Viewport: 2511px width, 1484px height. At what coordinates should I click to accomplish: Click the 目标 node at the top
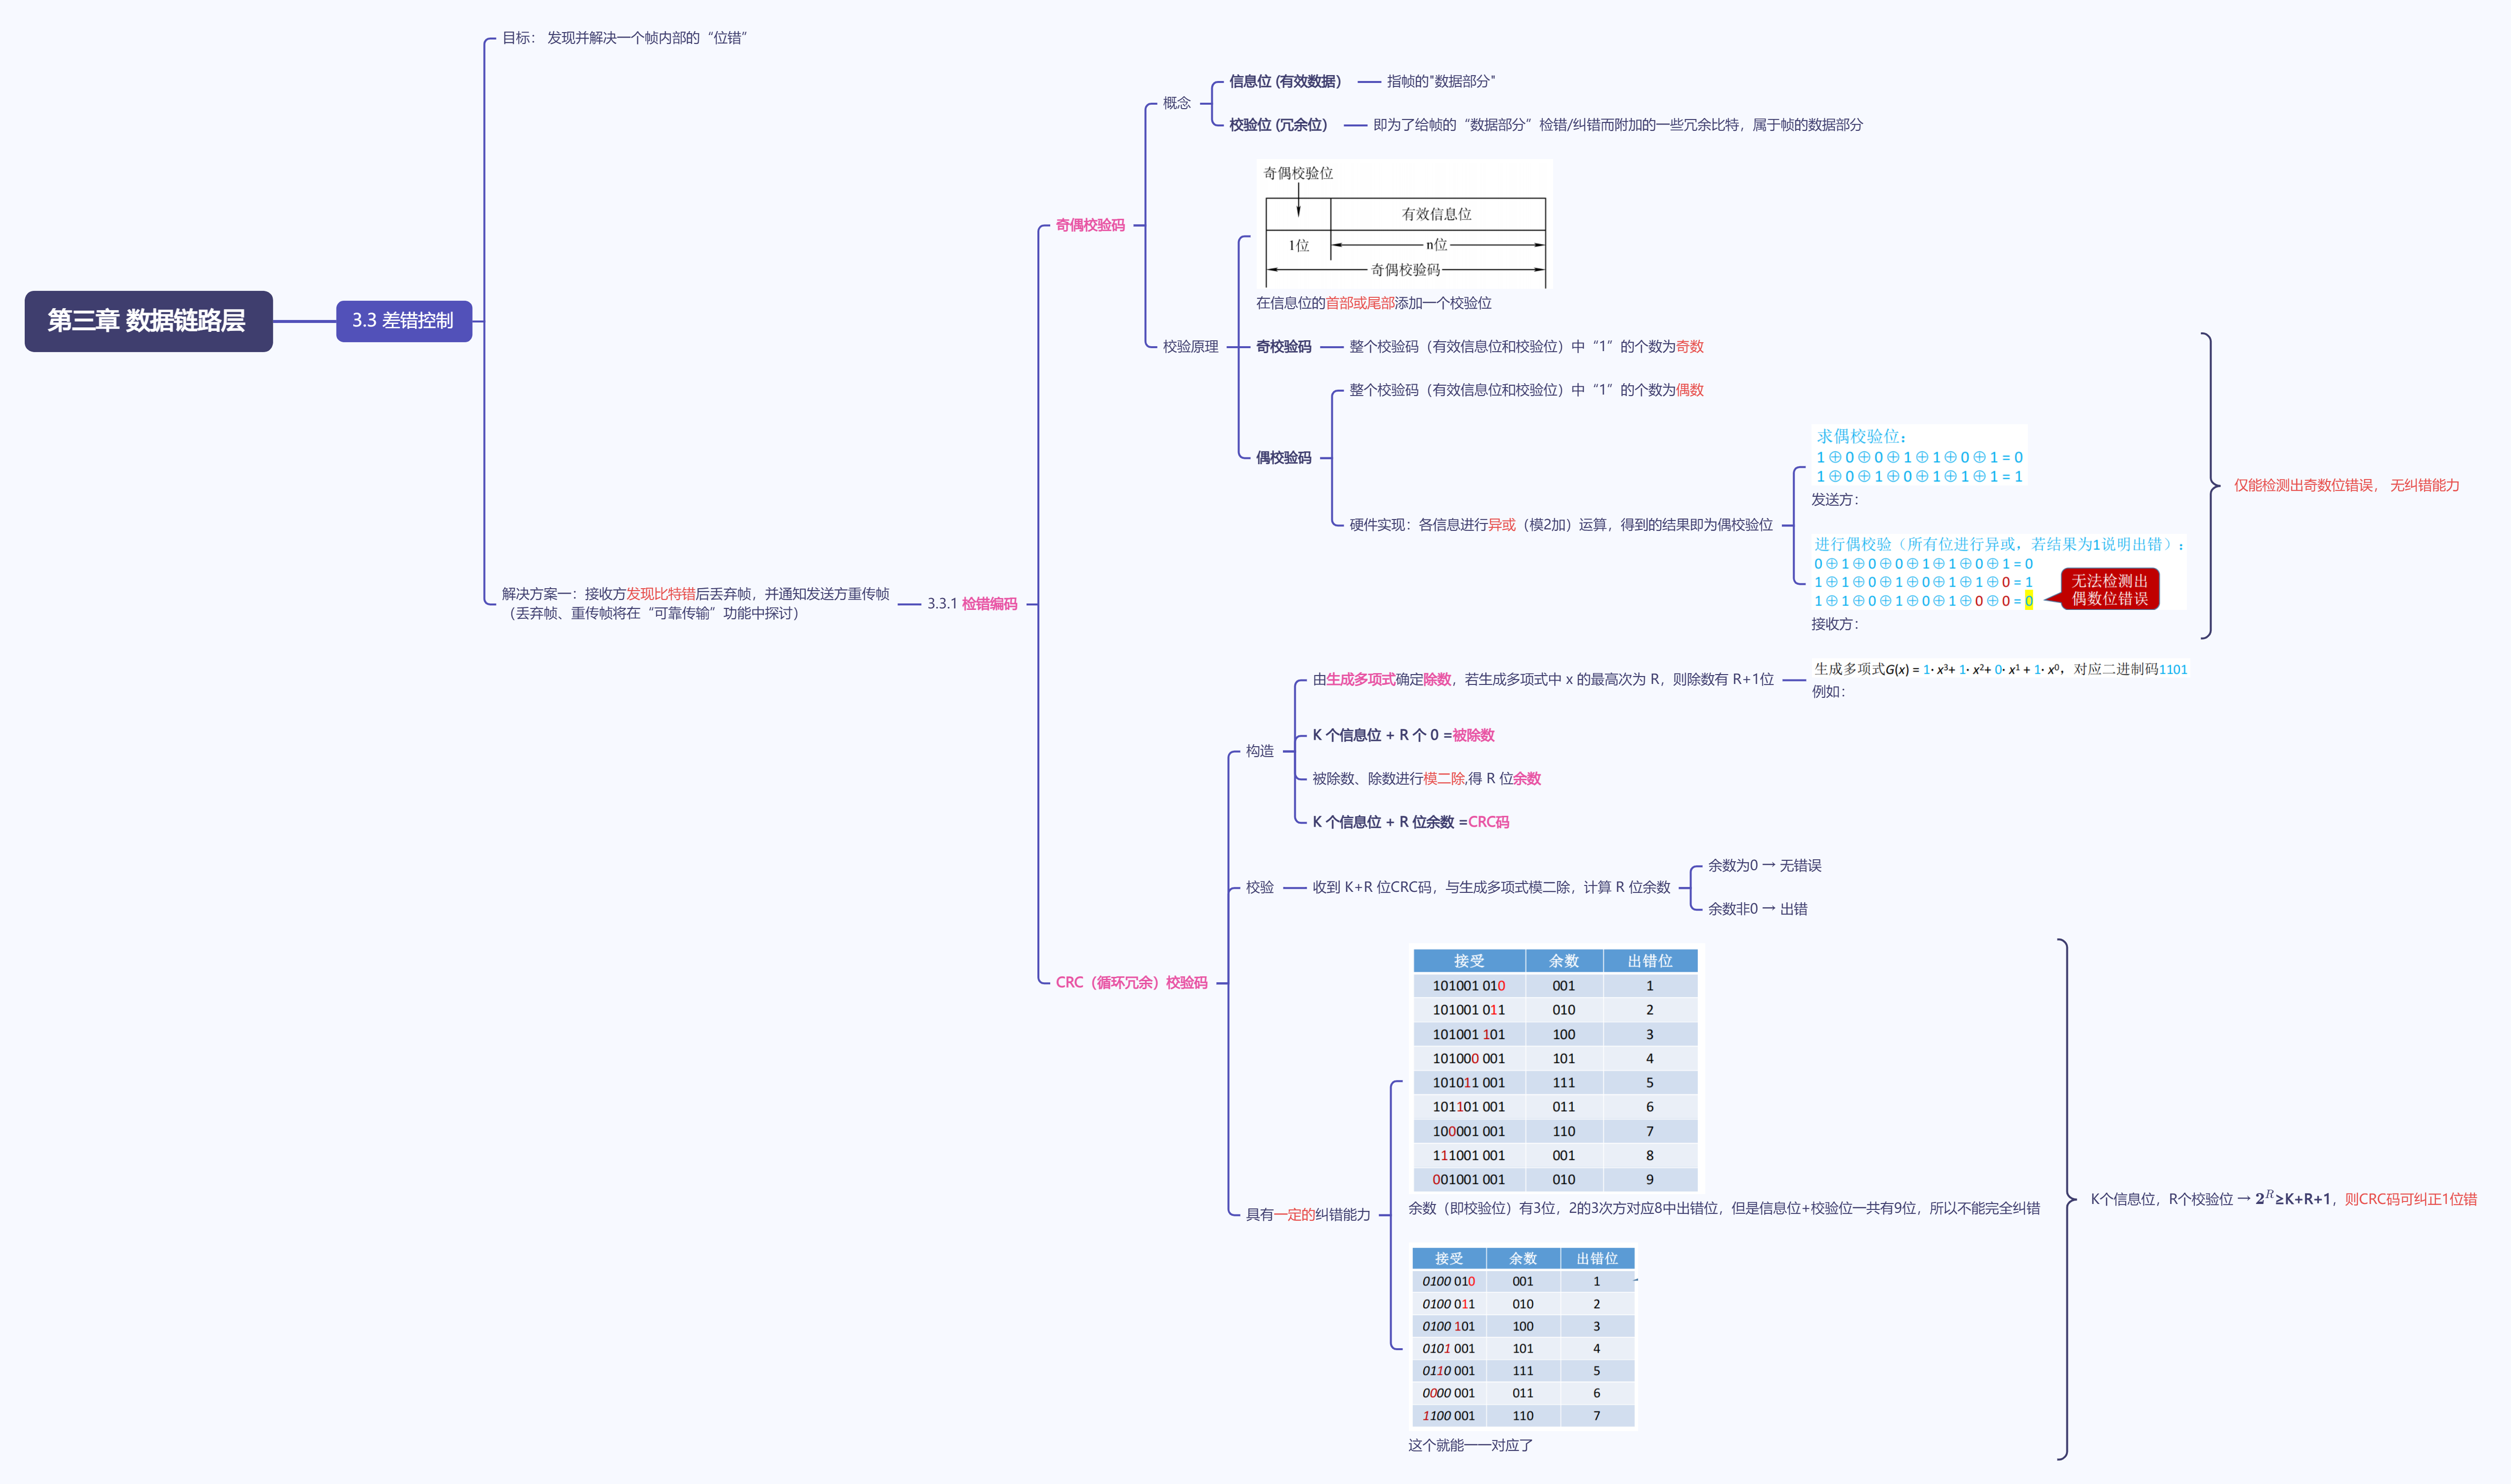[624, 38]
